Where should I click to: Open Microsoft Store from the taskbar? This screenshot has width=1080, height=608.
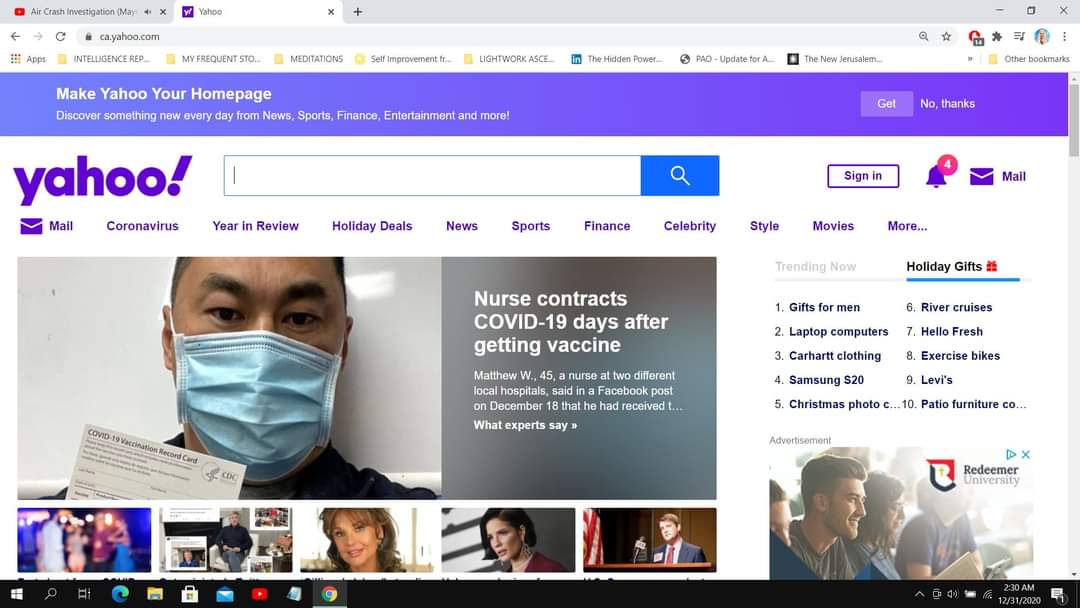pos(189,594)
